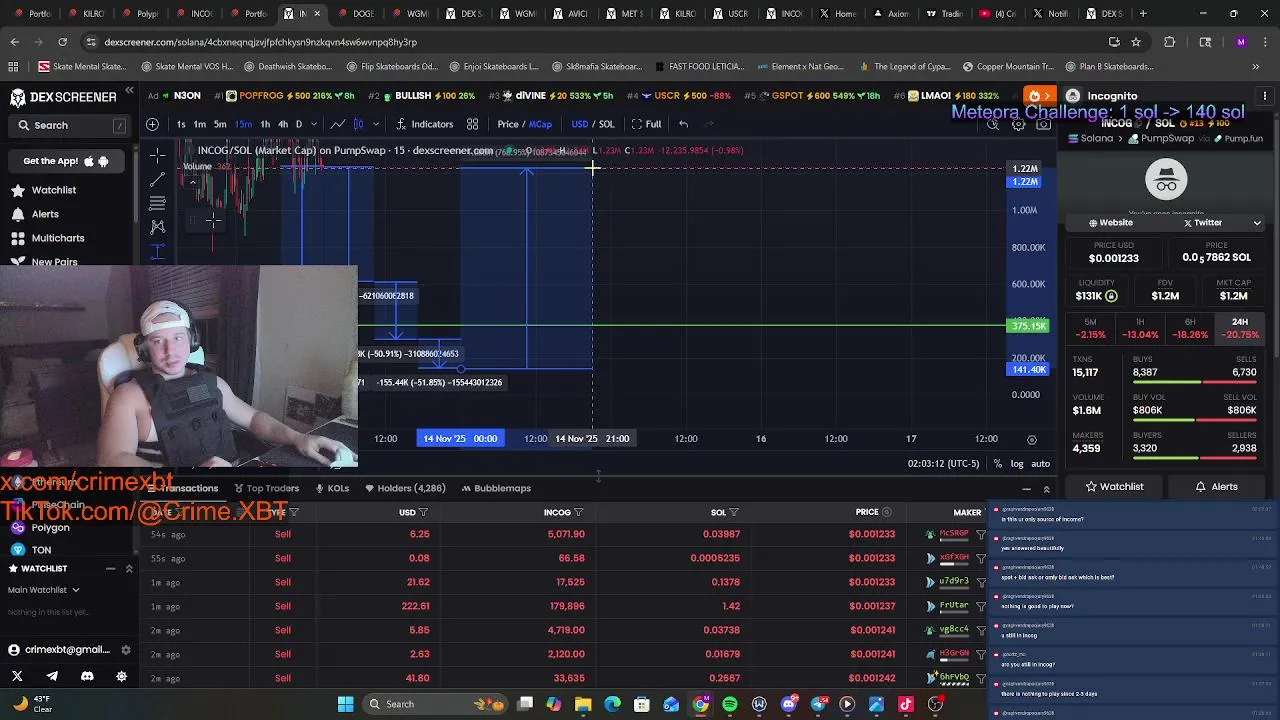Screen dimensions: 1280x720
Task: Open account settings gear beside email
Action: [126, 650]
